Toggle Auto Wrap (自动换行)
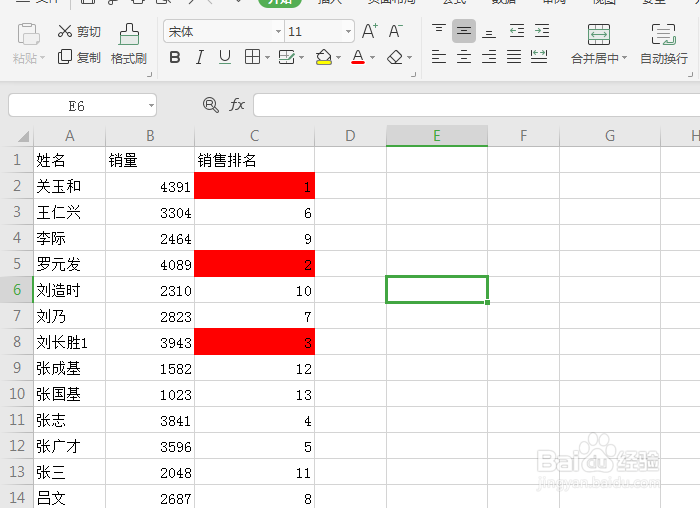This screenshot has width=700, height=508. (x=664, y=44)
